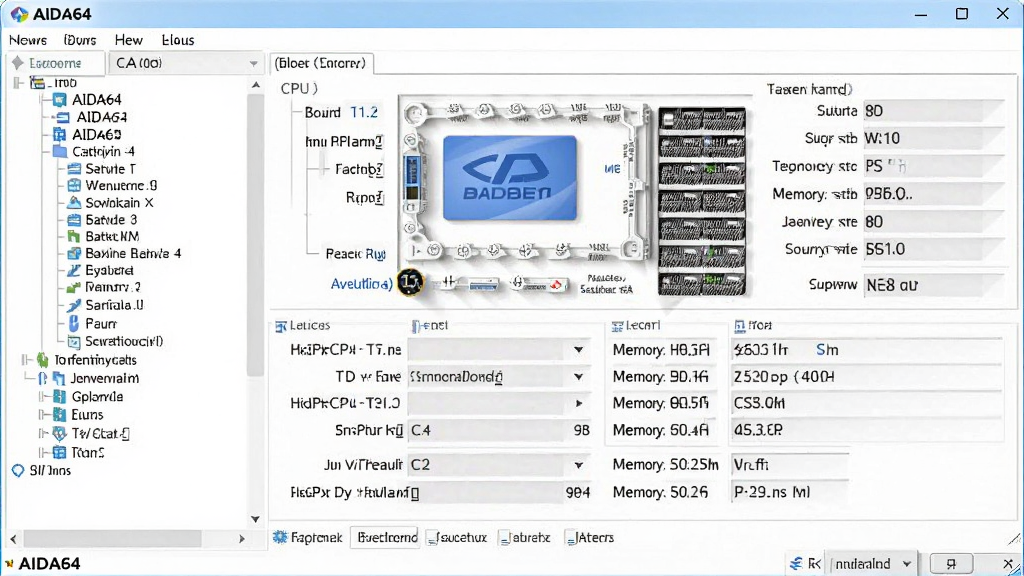
Task: Click the Letices column header icon
Action: point(281,326)
